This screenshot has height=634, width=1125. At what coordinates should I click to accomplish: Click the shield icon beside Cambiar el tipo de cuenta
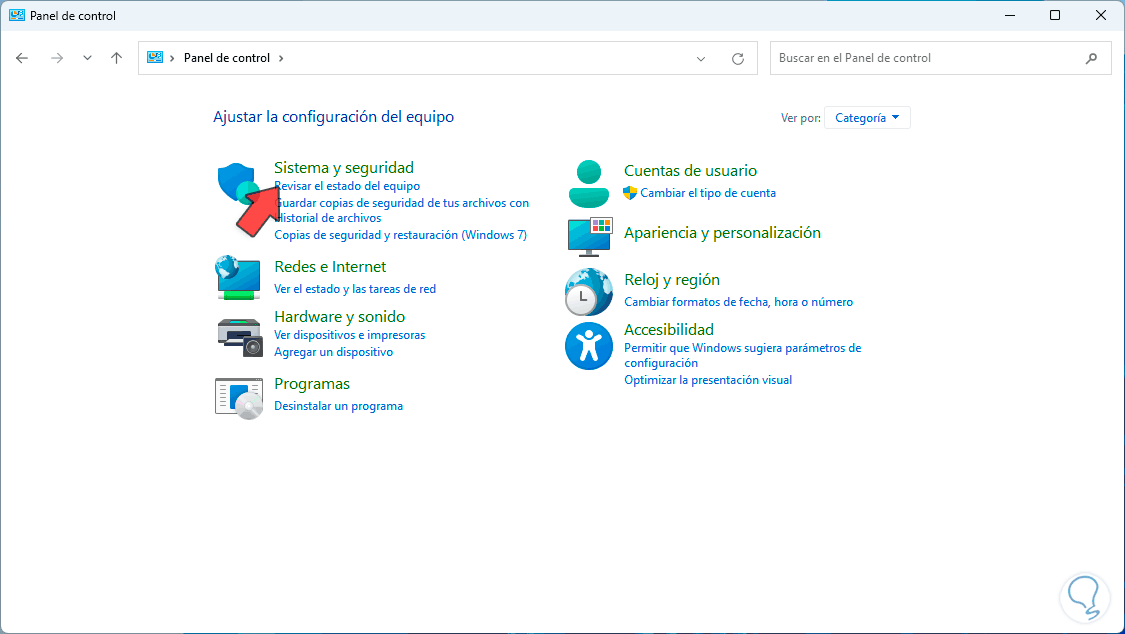[x=630, y=192]
